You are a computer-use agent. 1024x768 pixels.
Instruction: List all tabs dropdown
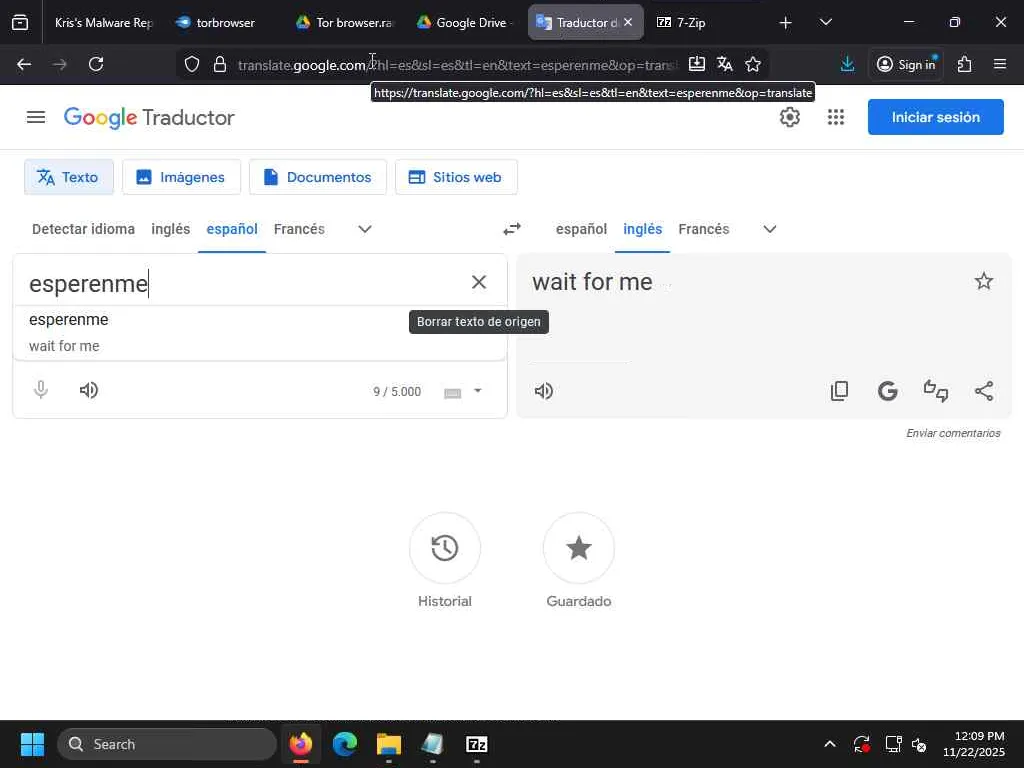point(825,22)
